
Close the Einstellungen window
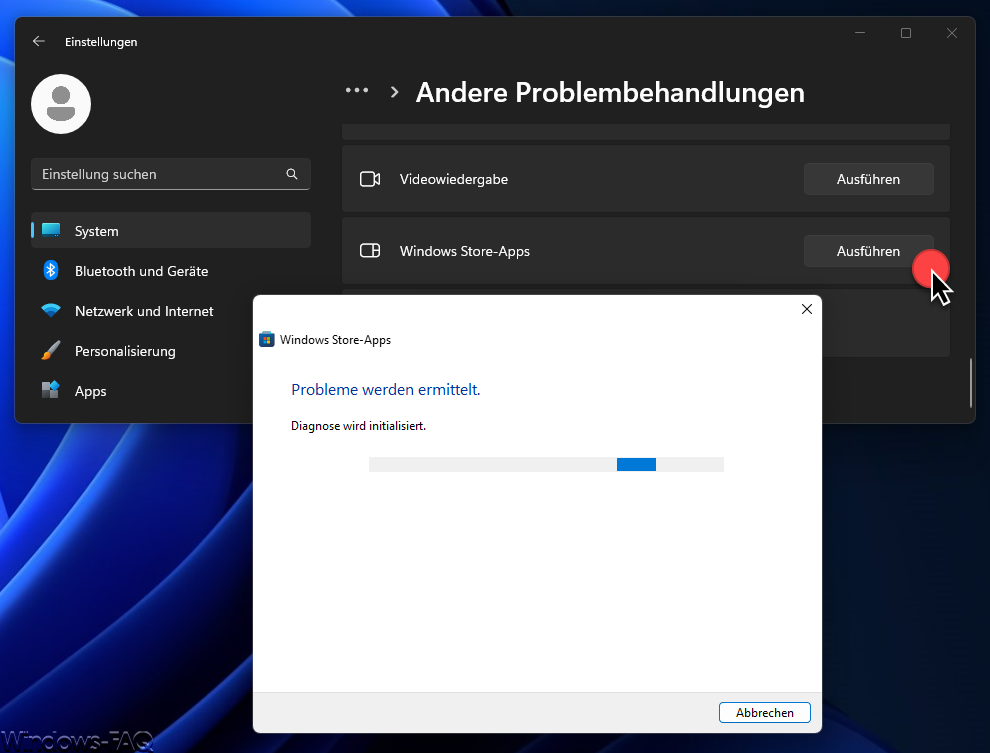pyautogui.click(x=952, y=33)
